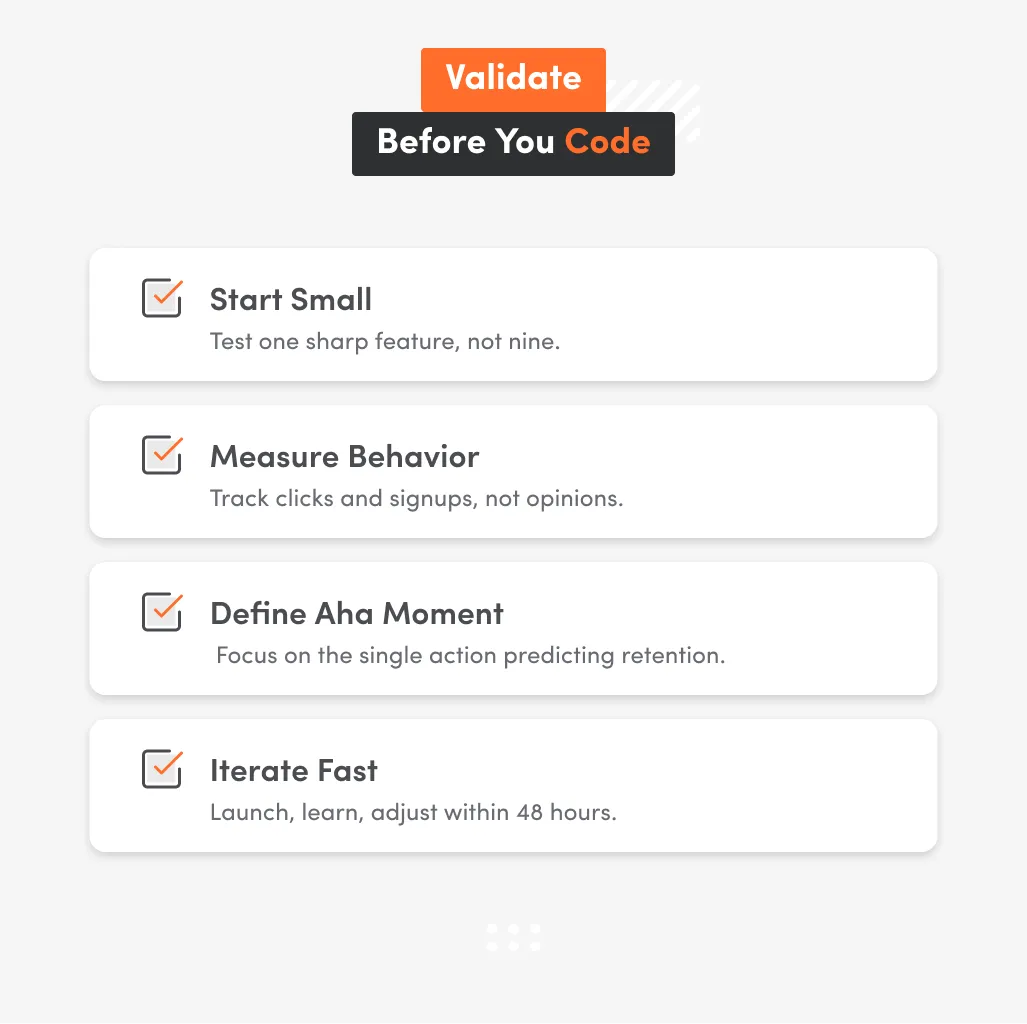The width and height of the screenshot is (1027, 1024).
Task: Uncheck the Measure Behavior checkbox
Action: [x=161, y=456]
